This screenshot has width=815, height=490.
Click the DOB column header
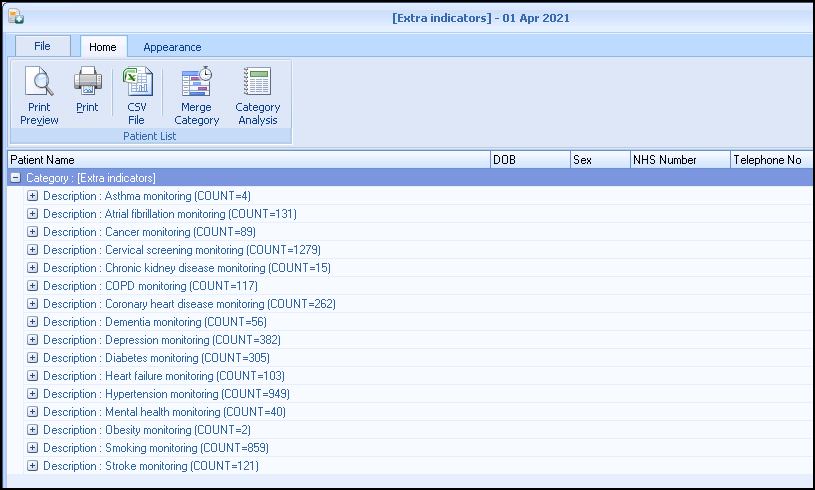[x=528, y=160]
